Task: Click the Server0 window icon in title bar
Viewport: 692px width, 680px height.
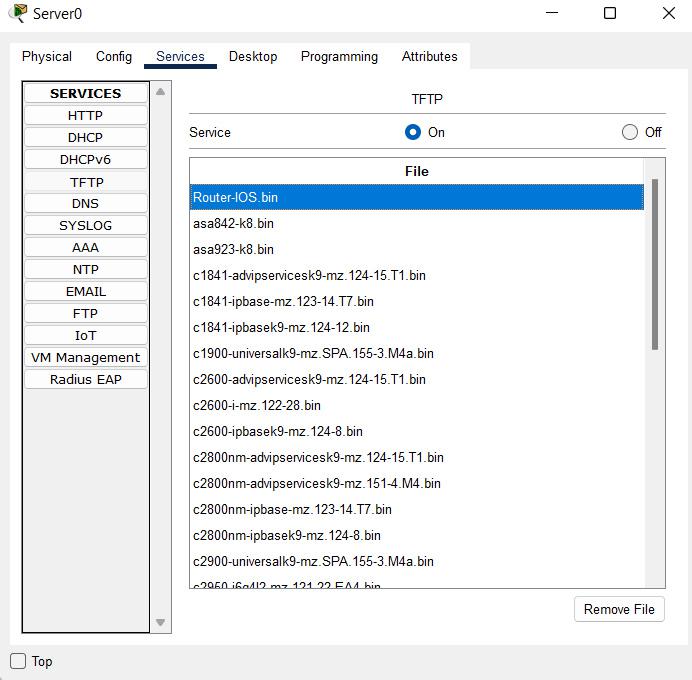Action: click(17, 13)
